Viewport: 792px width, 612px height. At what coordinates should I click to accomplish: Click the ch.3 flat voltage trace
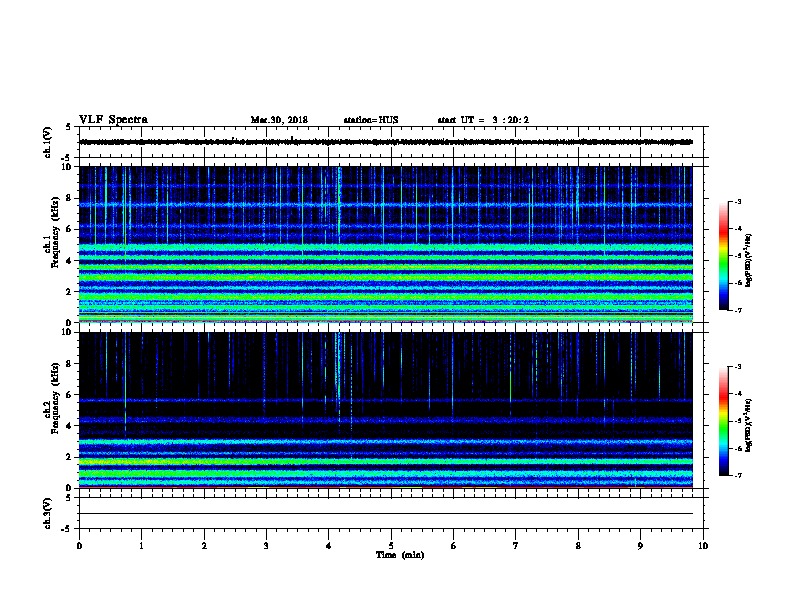(386, 514)
